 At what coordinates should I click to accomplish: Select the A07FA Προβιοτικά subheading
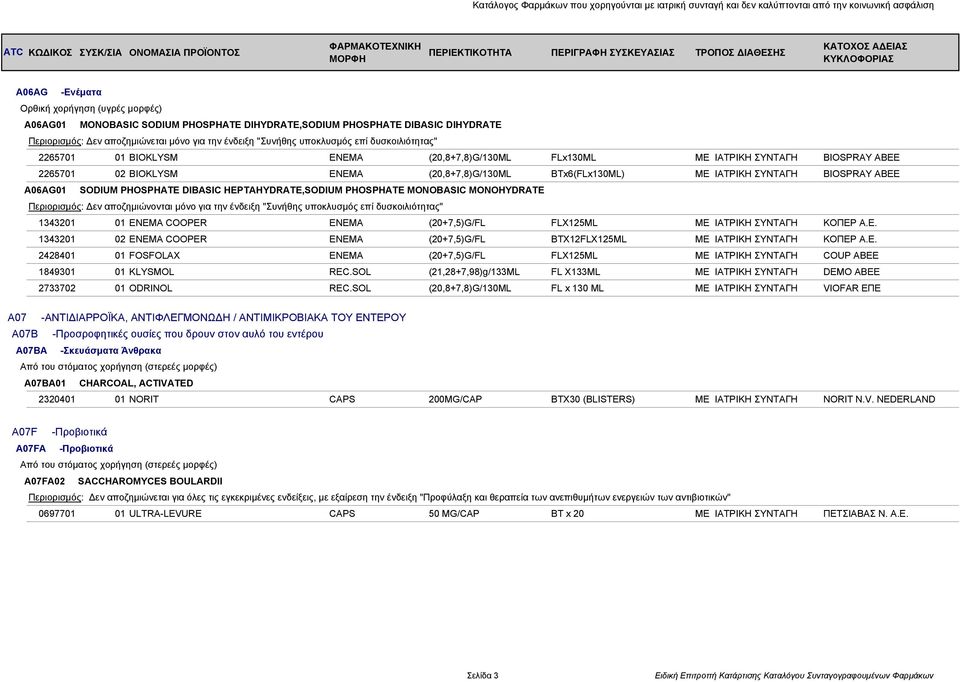64,449
